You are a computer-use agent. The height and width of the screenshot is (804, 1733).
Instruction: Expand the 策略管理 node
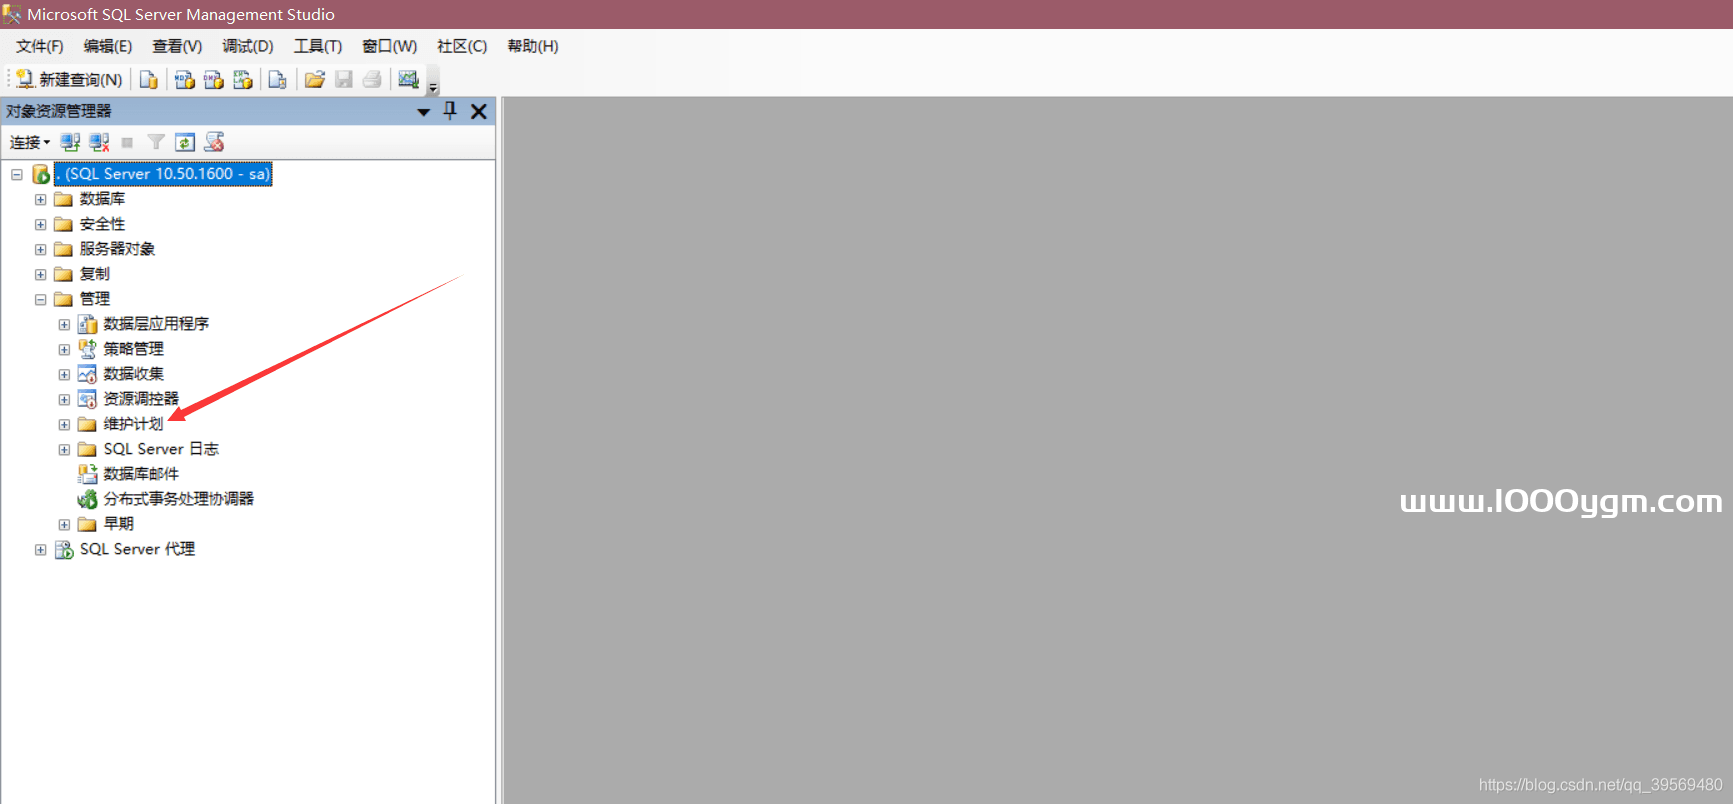click(x=64, y=349)
